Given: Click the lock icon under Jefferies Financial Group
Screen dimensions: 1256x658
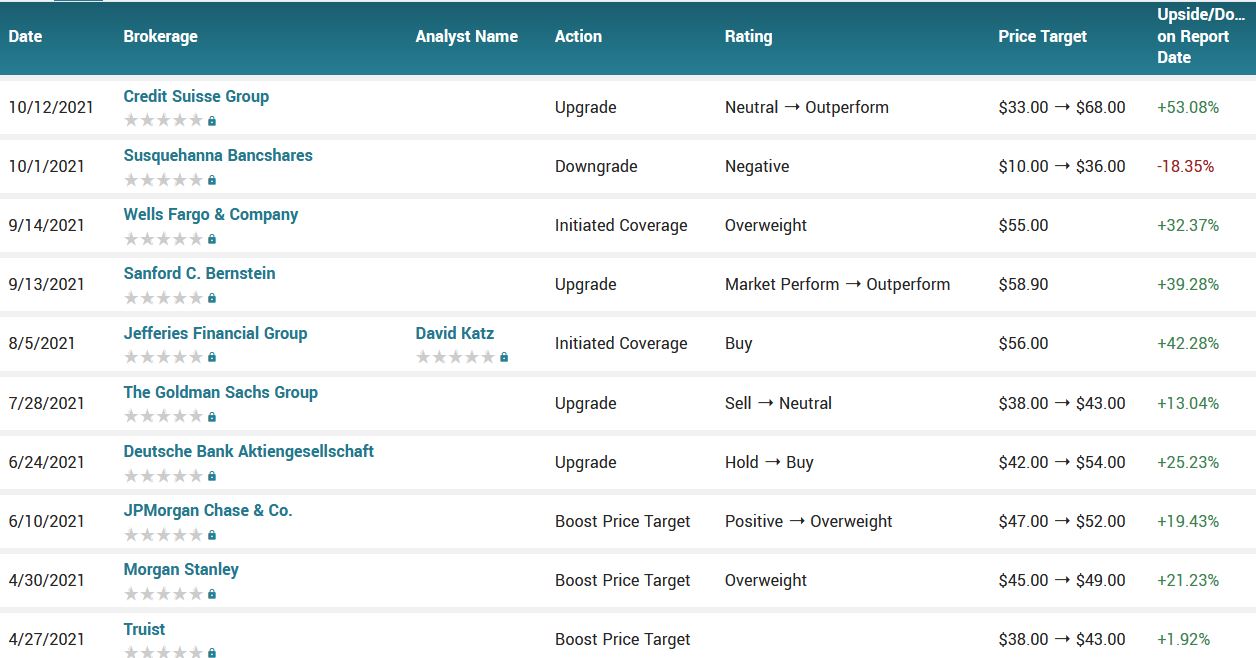Looking at the screenshot, I should pos(212,357).
